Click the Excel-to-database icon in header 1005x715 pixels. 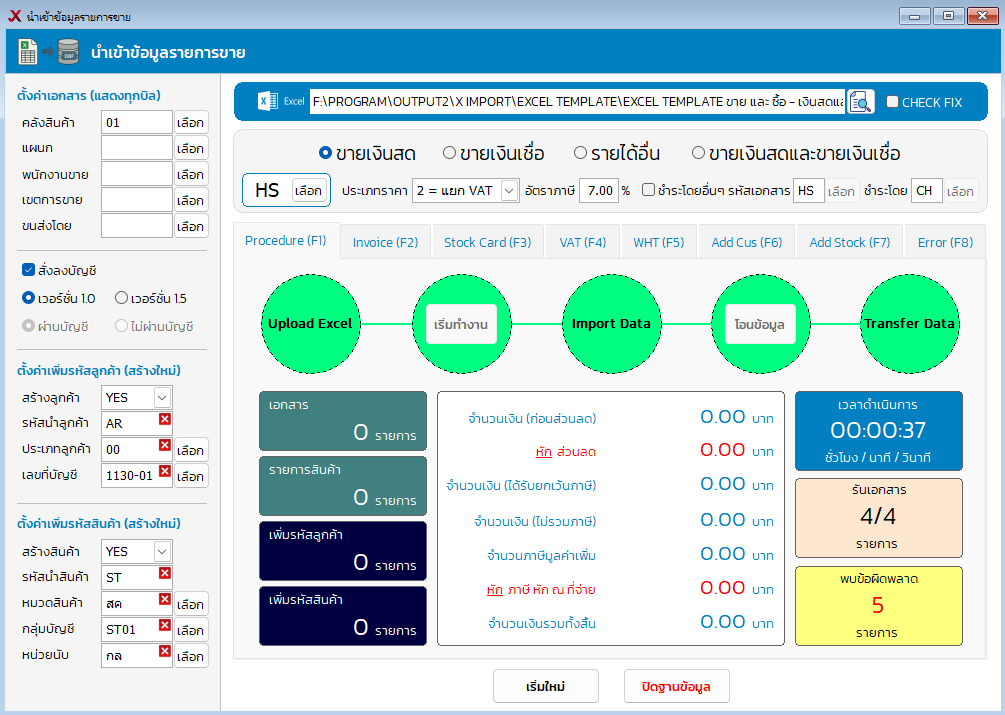[48, 51]
